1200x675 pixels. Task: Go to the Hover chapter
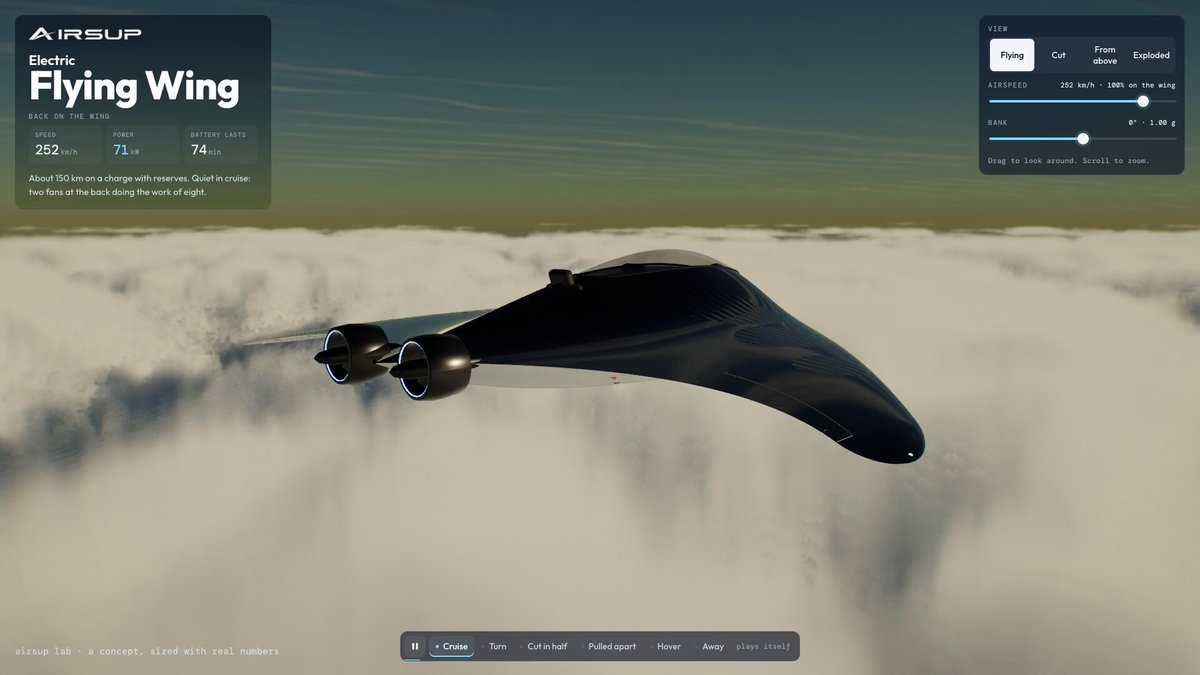665,646
